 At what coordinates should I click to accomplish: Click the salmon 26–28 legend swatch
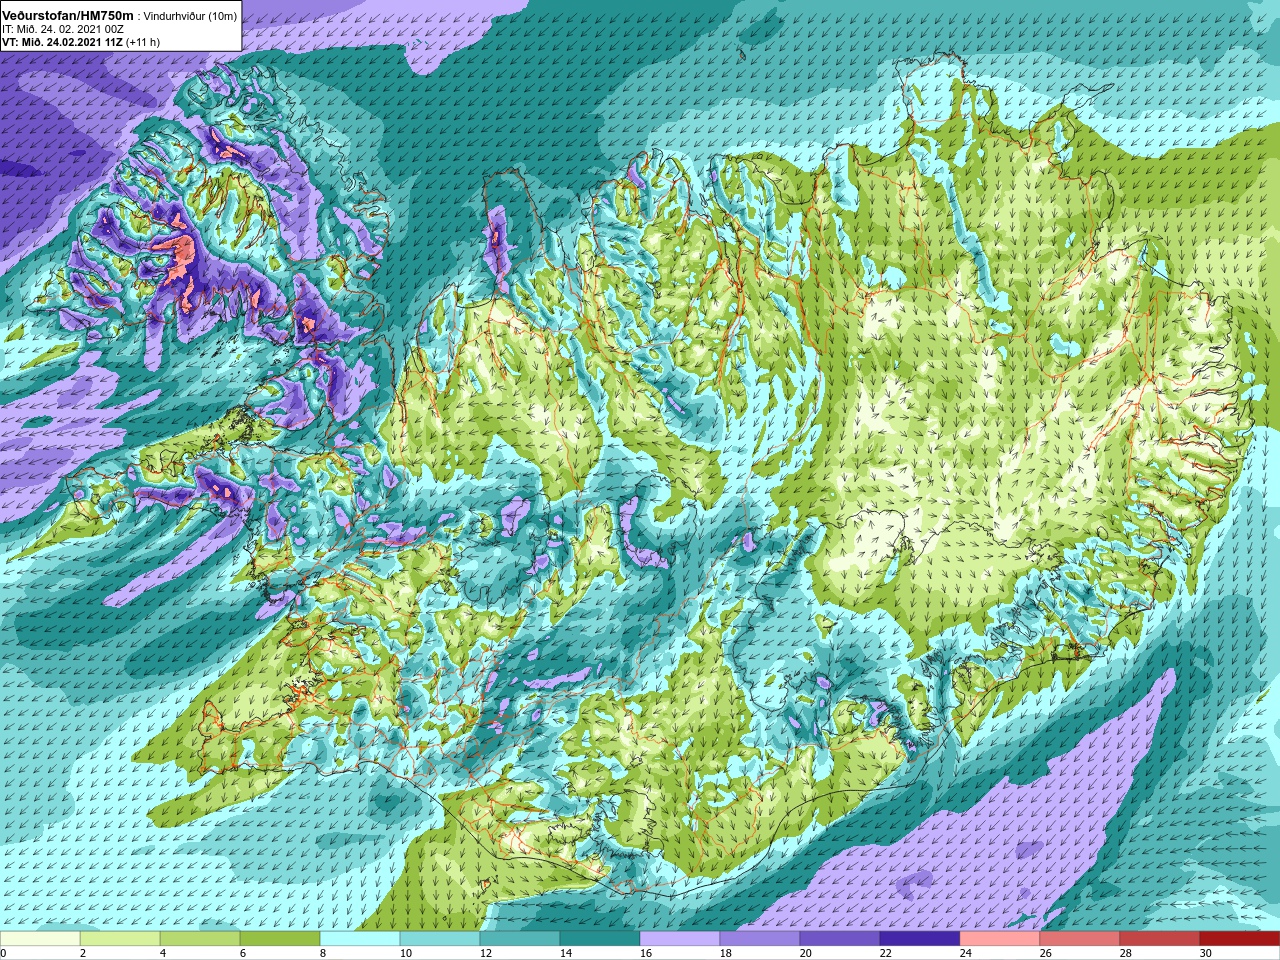[x=1080, y=940]
